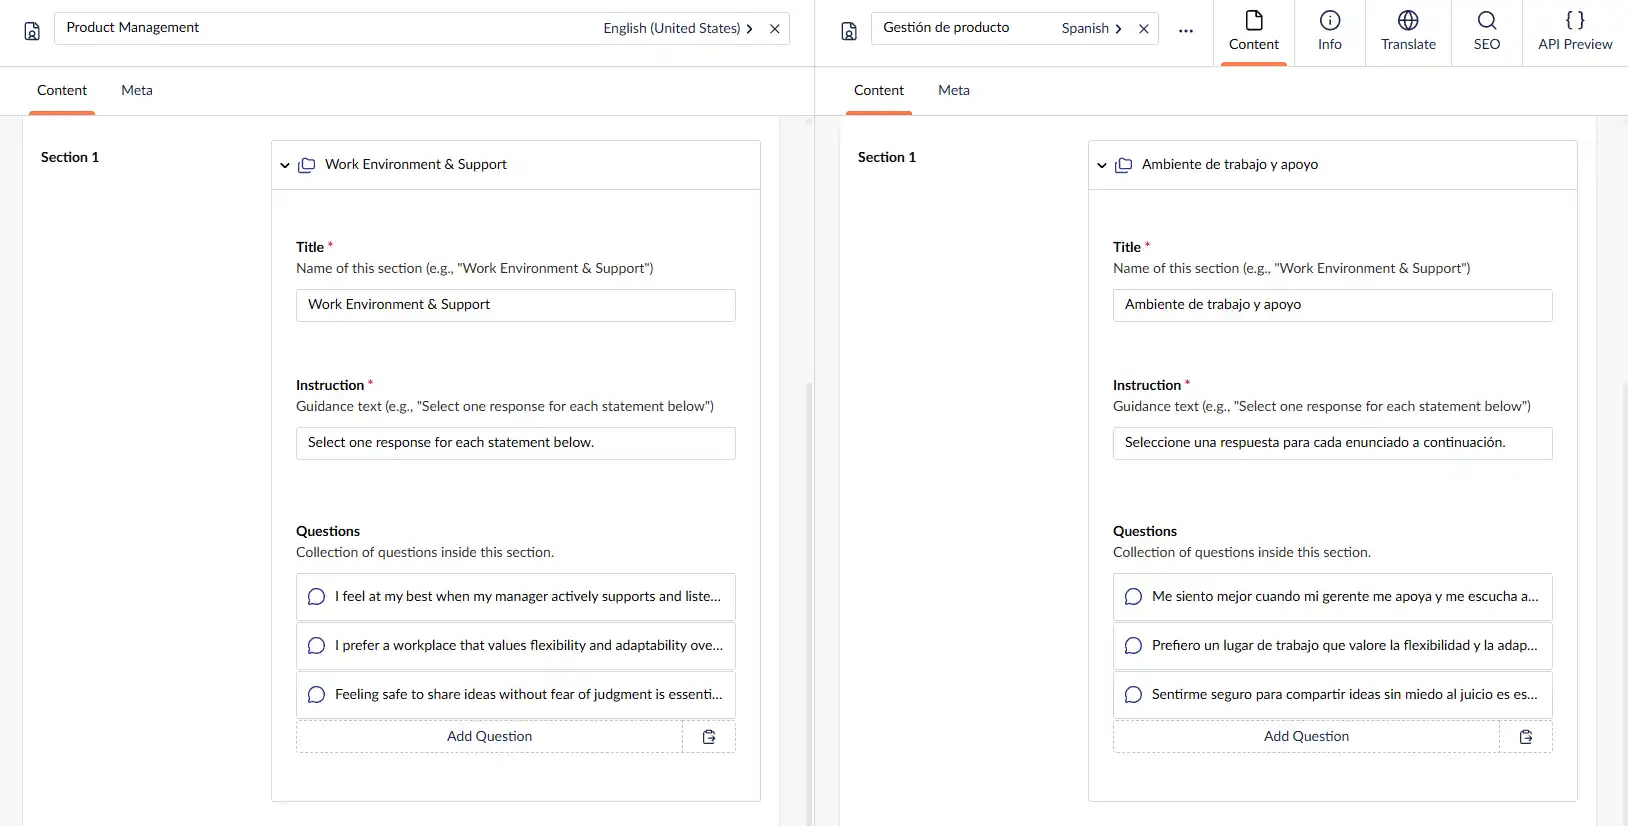Collapse the Work Environment & Support block
Image resolution: width=1628 pixels, height=826 pixels.
[285, 165]
